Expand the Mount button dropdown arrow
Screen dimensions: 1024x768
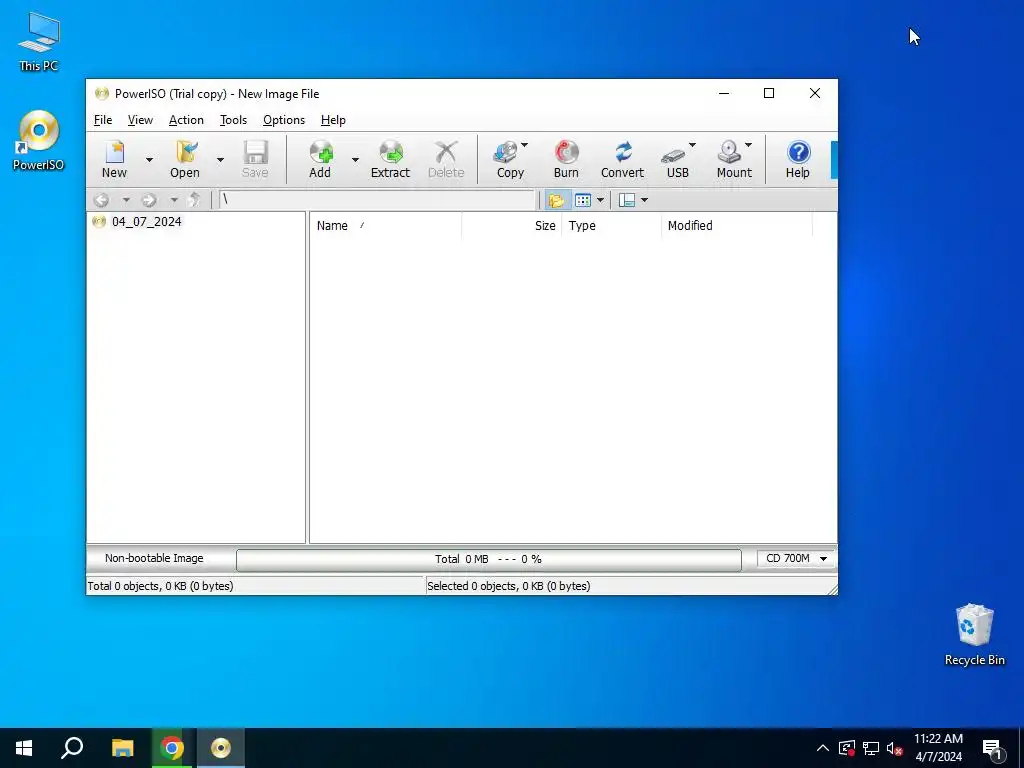point(748,145)
